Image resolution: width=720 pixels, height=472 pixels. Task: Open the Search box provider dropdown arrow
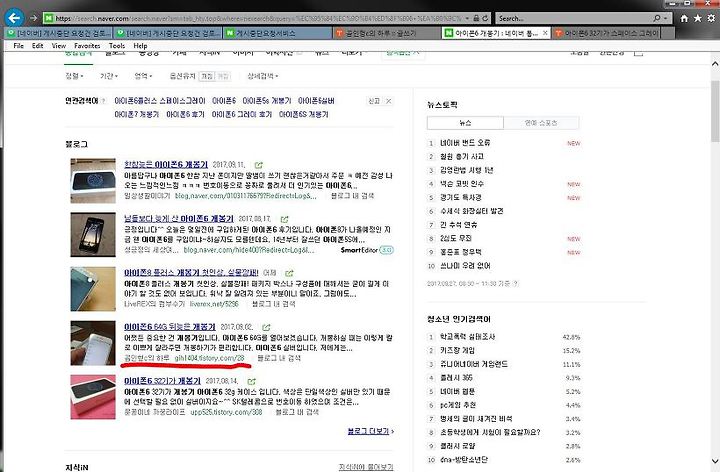click(666, 18)
